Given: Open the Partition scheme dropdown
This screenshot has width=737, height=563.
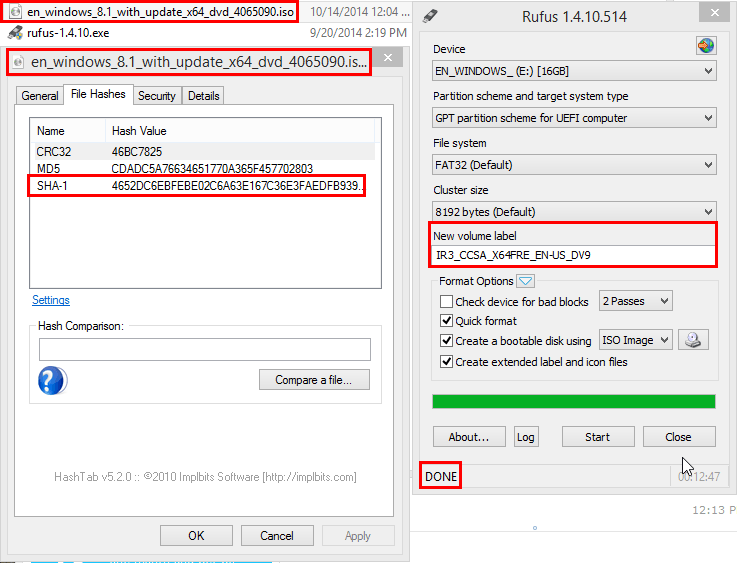Looking at the screenshot, I should tap(574, 118).
